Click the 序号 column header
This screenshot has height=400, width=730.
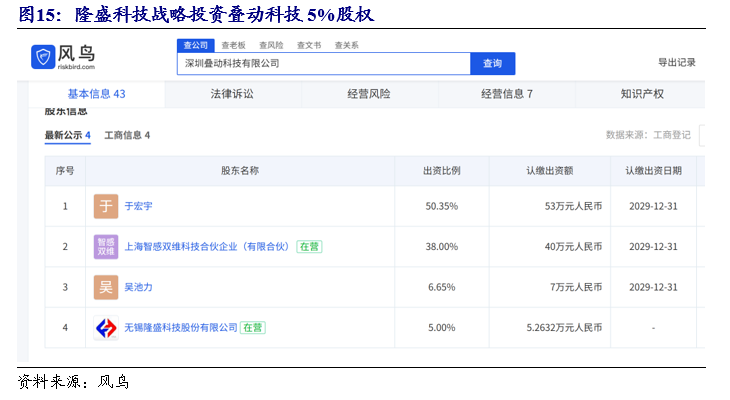(x=65, y=171)
